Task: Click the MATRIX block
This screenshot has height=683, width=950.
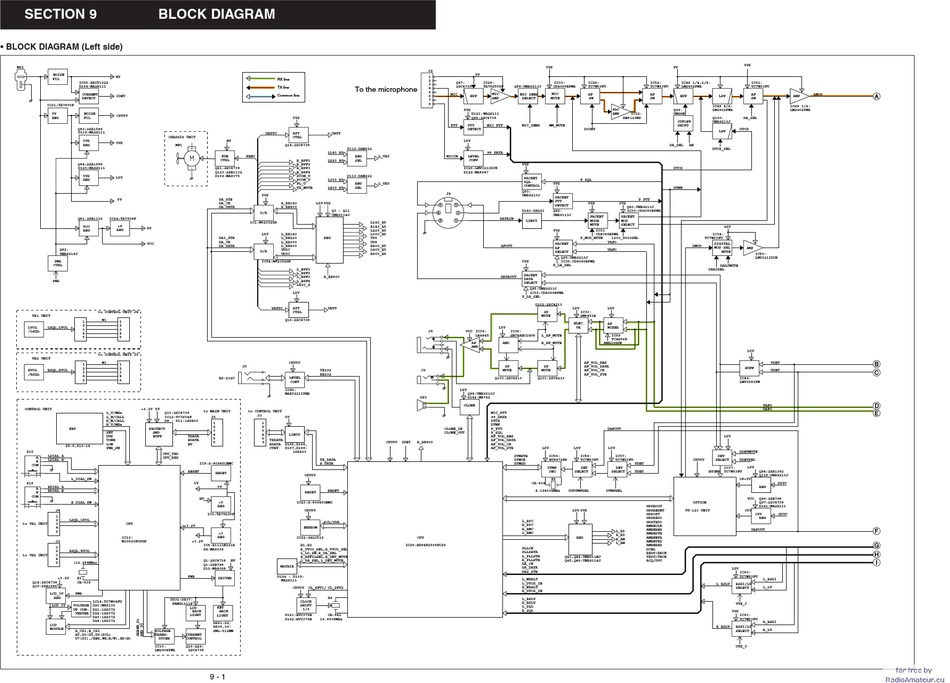Action: tap(285, 565)
